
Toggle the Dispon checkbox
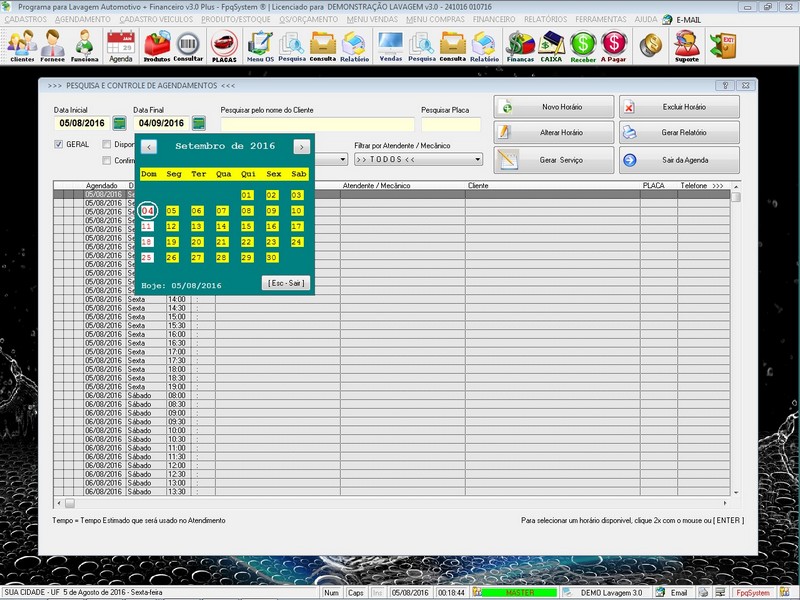tap(106, 144)
